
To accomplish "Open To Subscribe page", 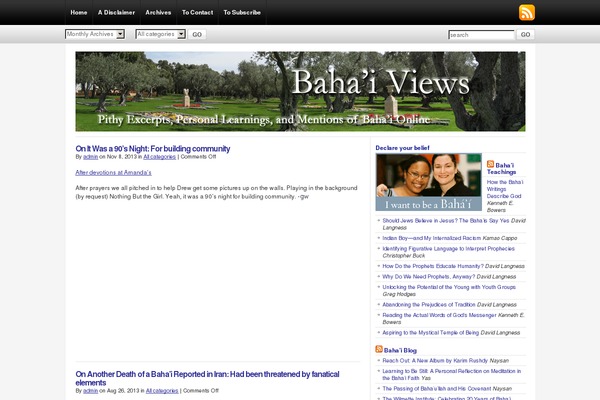I will pos(242,13).
